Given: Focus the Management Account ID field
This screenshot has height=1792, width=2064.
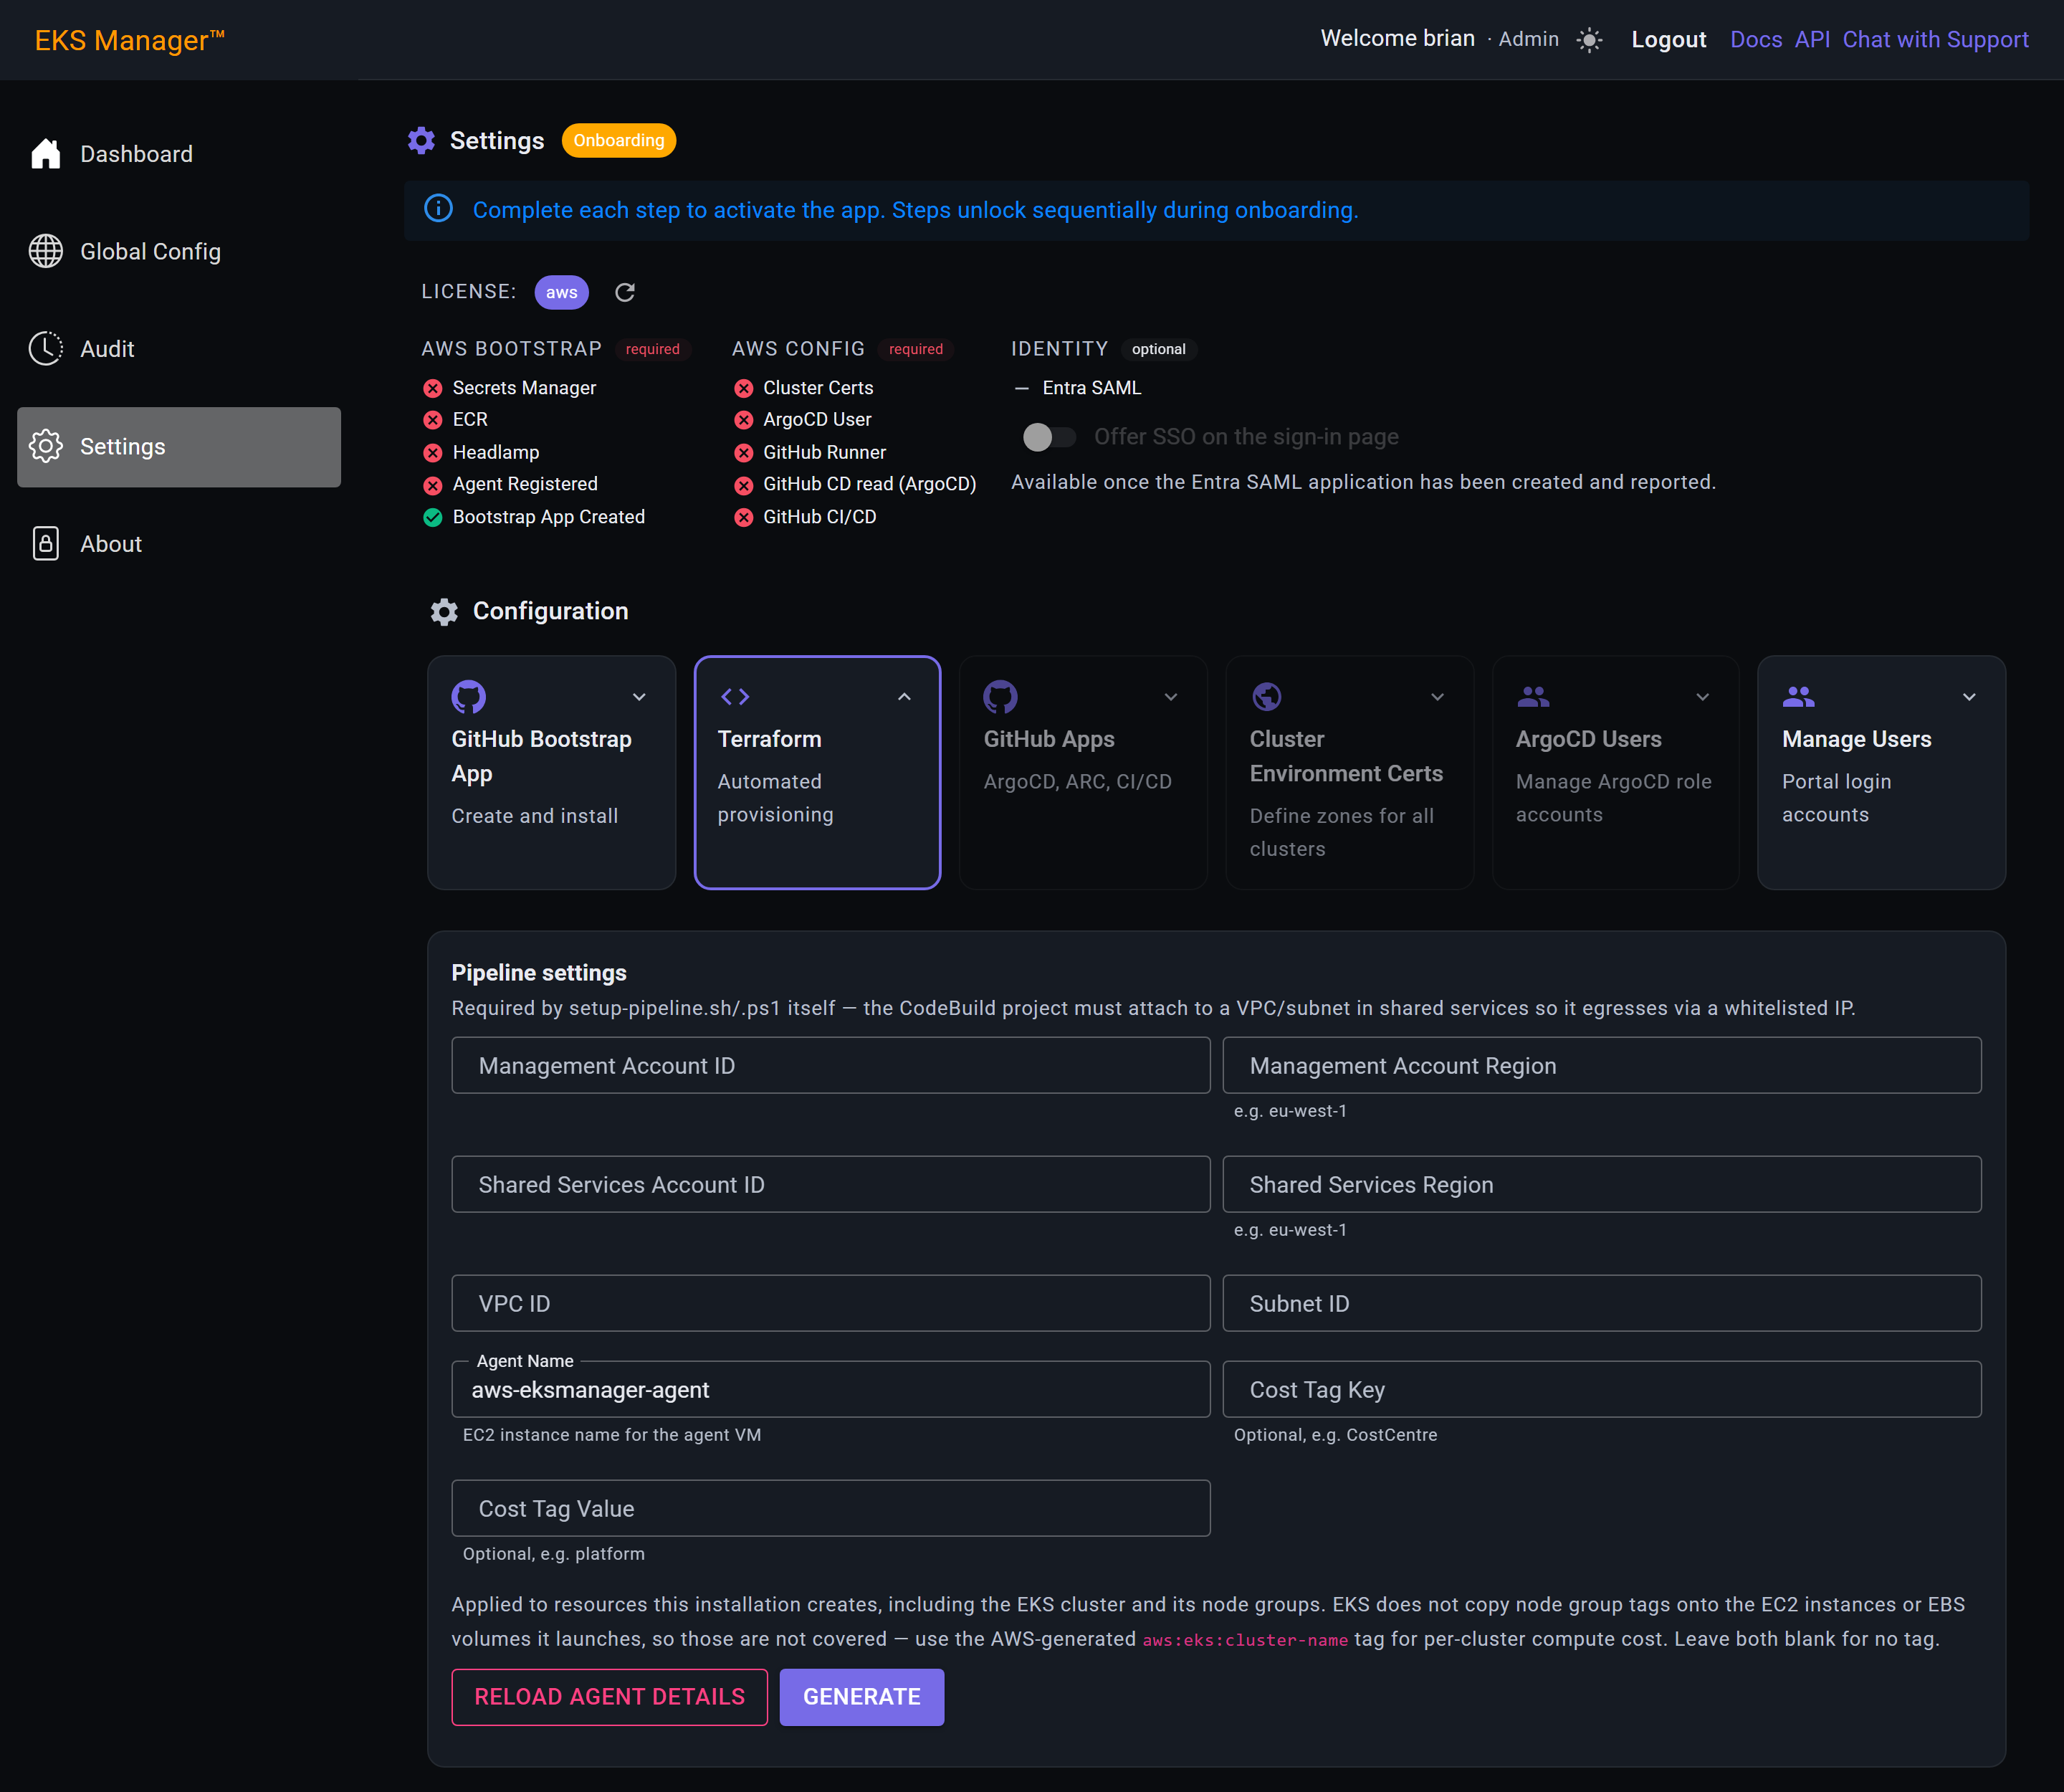Looking at the screenshot, I should 830,1065.
